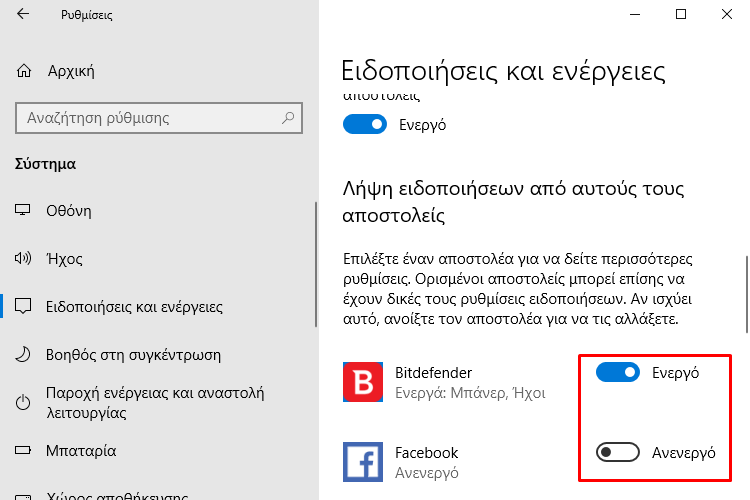Click the sidebar vertical scrollbar

pyautogui.click(x=316, y=265)
